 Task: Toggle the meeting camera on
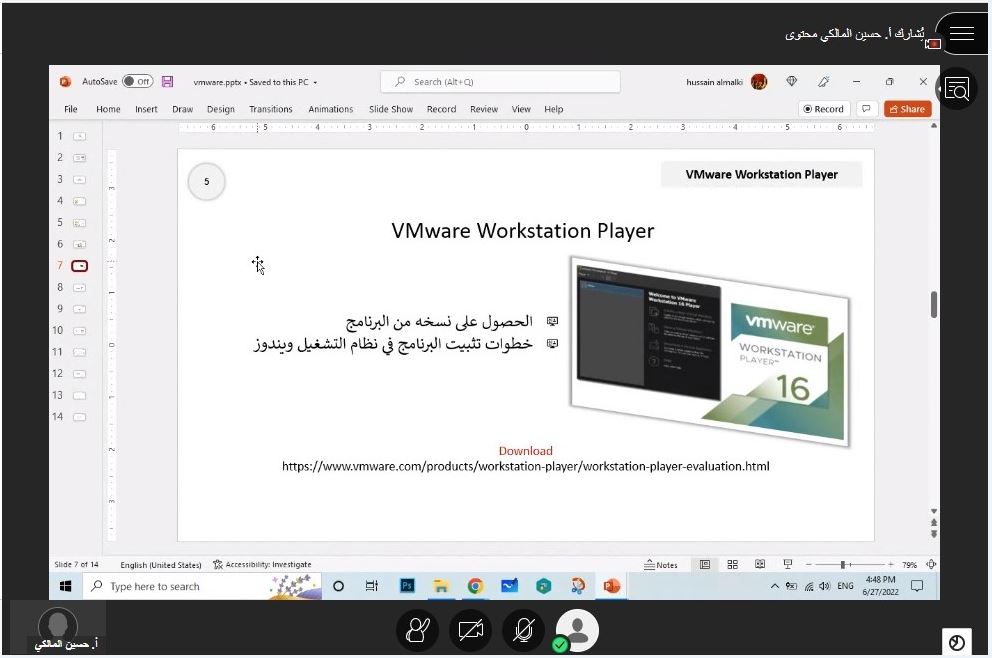click(x=470, y=631)
